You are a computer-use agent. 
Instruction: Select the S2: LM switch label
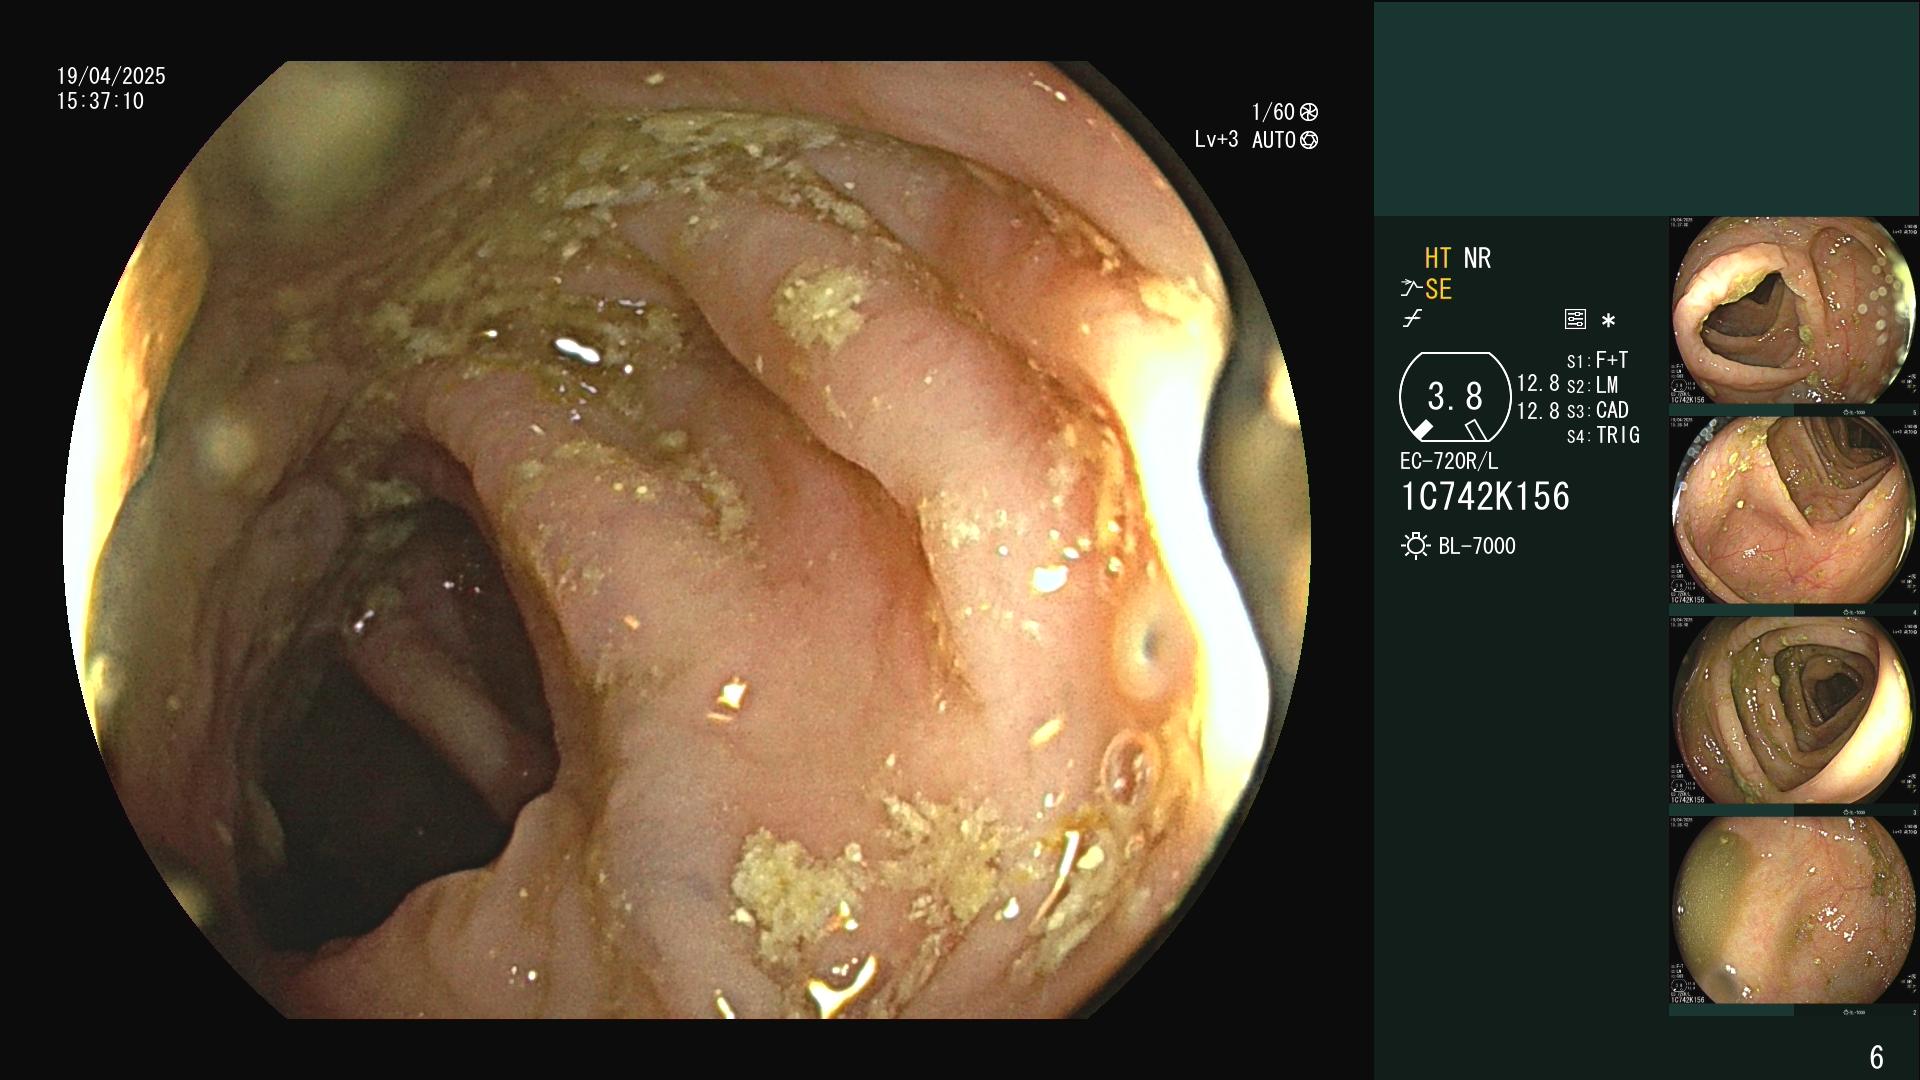pos(1592,385)
